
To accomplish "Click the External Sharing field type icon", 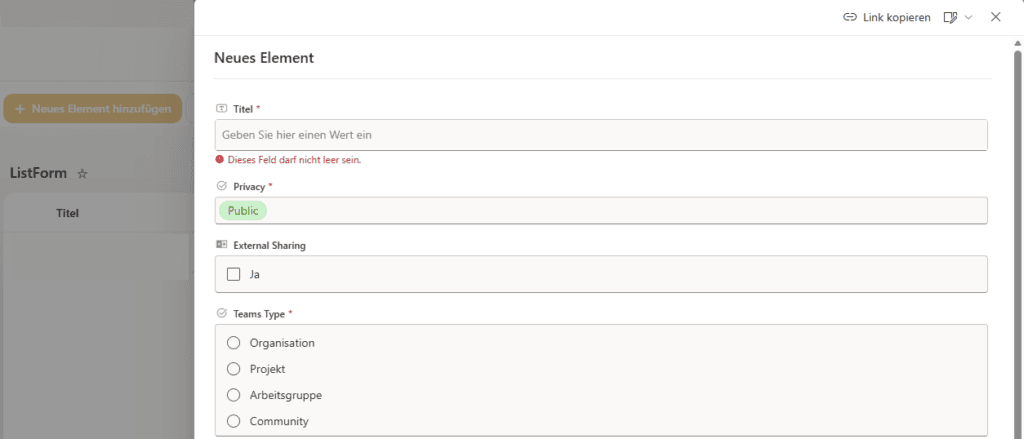I will coord(221,245).
